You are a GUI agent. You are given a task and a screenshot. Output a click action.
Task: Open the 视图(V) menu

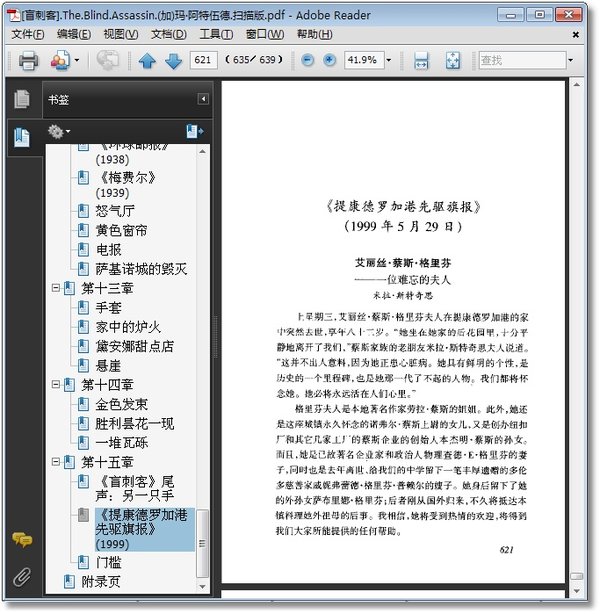tap(121, 34)
